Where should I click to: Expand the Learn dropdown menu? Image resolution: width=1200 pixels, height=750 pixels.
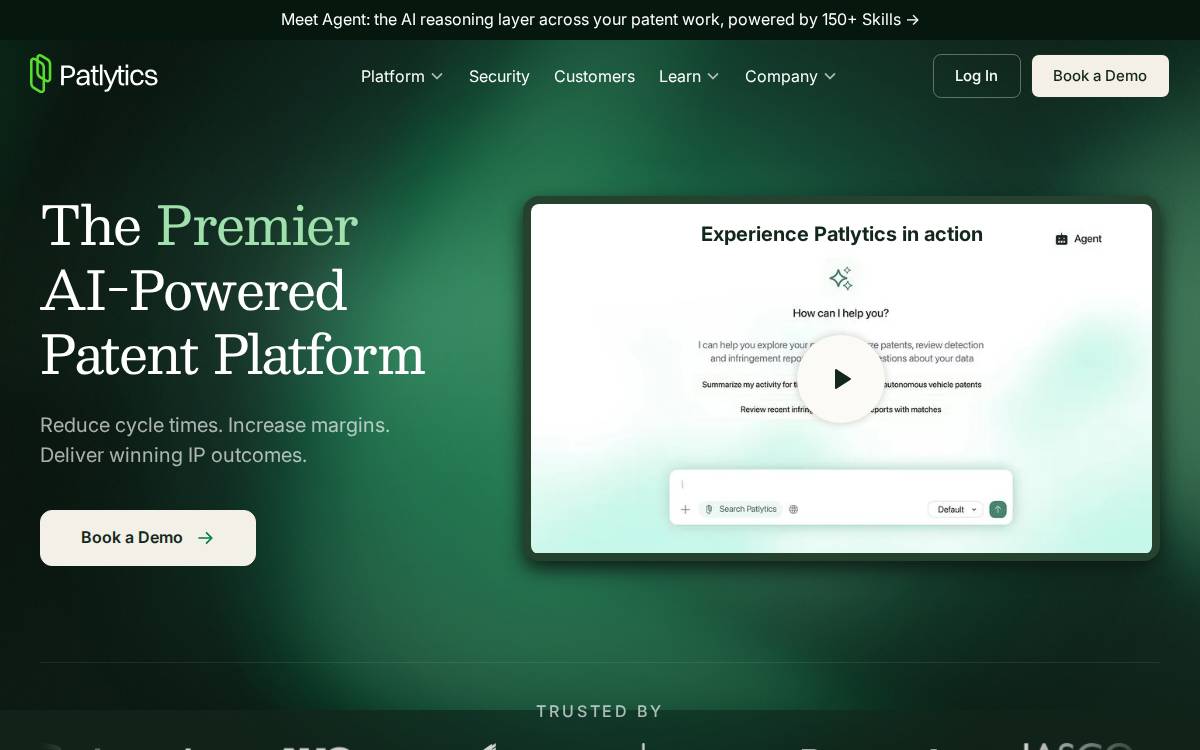tap(689, 76)
